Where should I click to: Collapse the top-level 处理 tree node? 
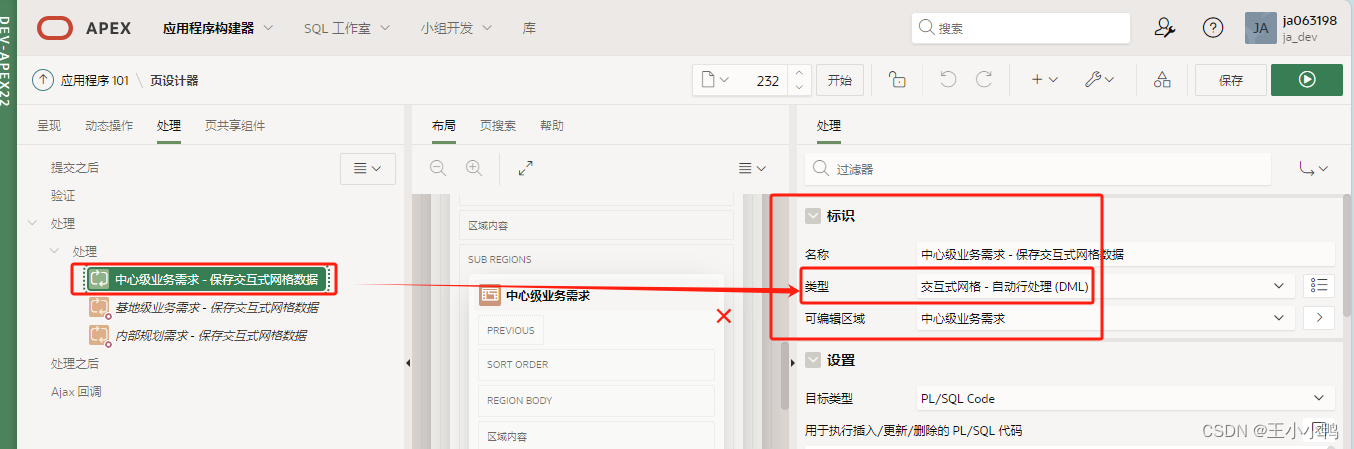point(33,223)
